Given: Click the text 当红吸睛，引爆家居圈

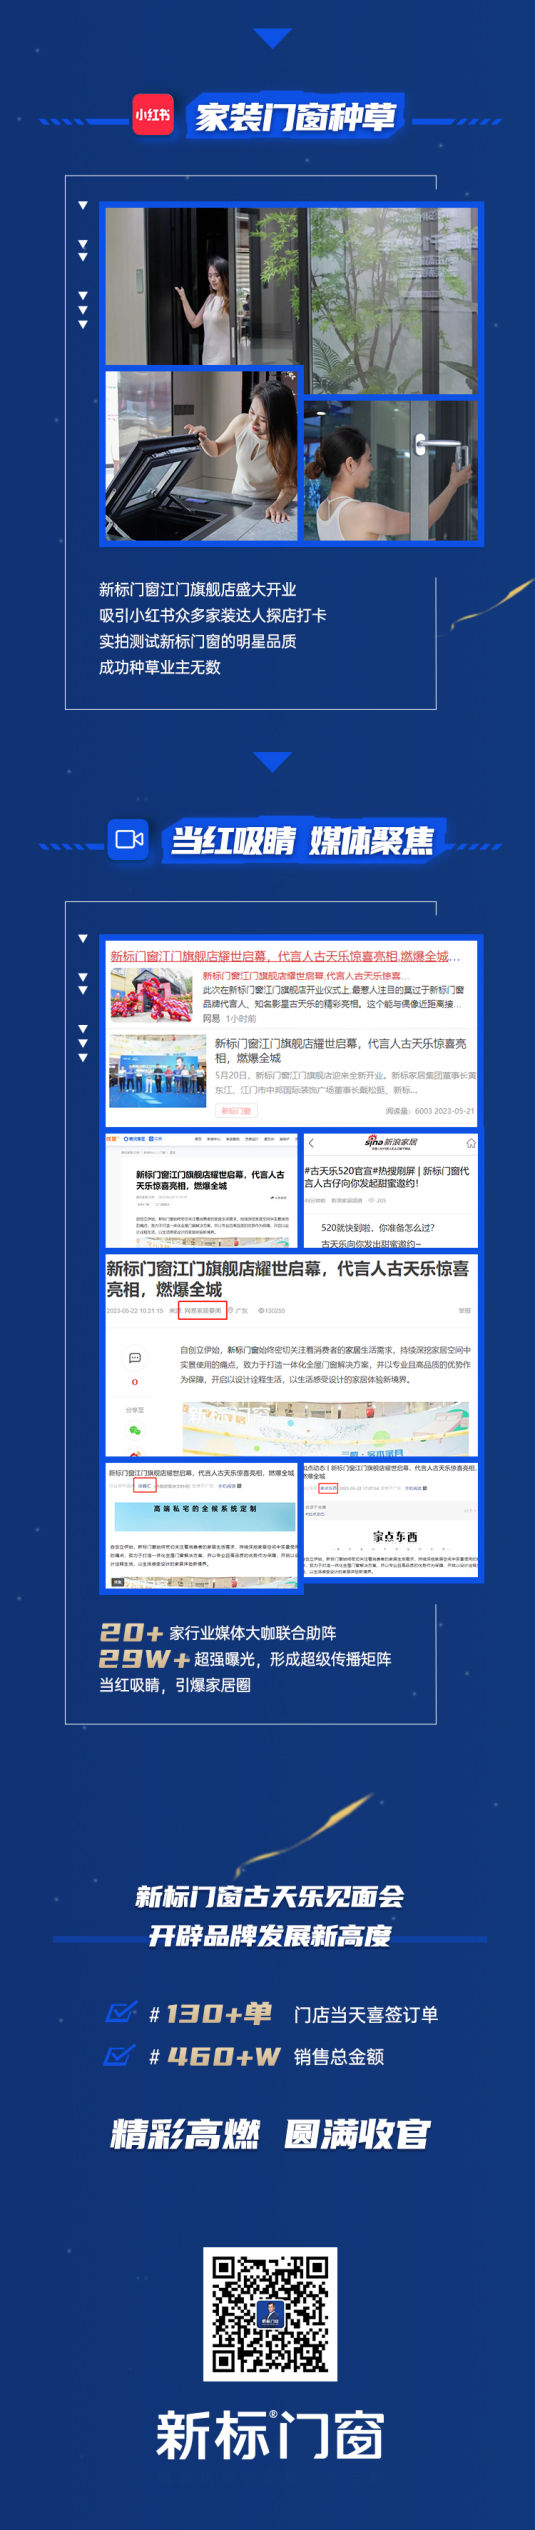Looking at the screenshot, I should pyautogui.click(x=175, y=1684).
